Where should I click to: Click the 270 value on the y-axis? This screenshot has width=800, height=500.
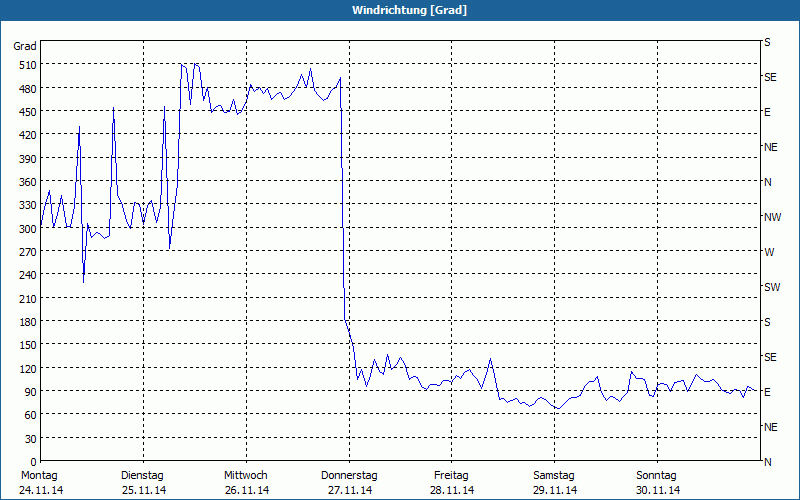(x=26, y=252)
